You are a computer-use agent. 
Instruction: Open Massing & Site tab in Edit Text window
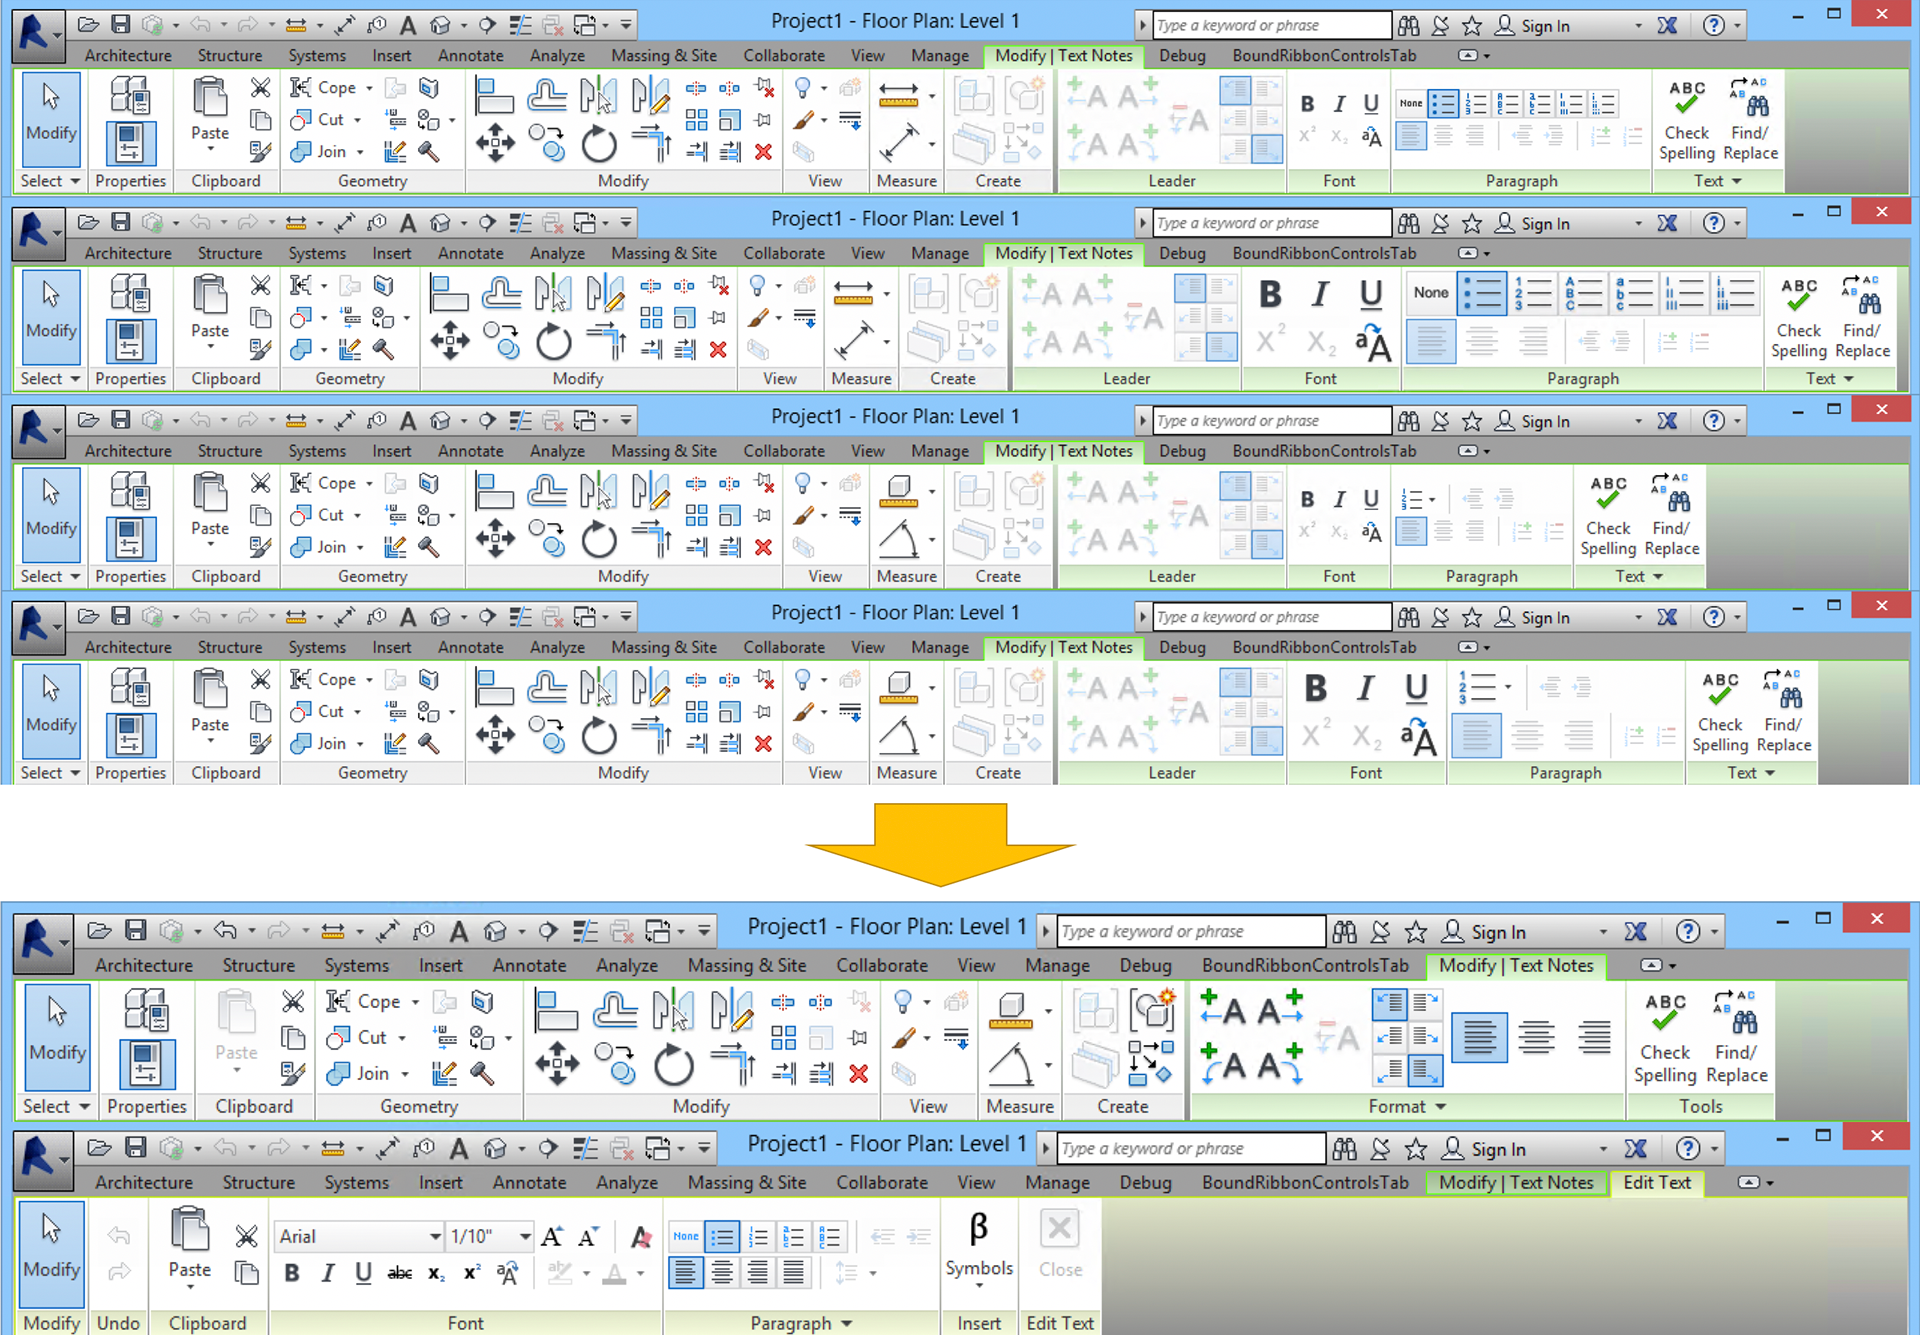(x=746, y=1182)
